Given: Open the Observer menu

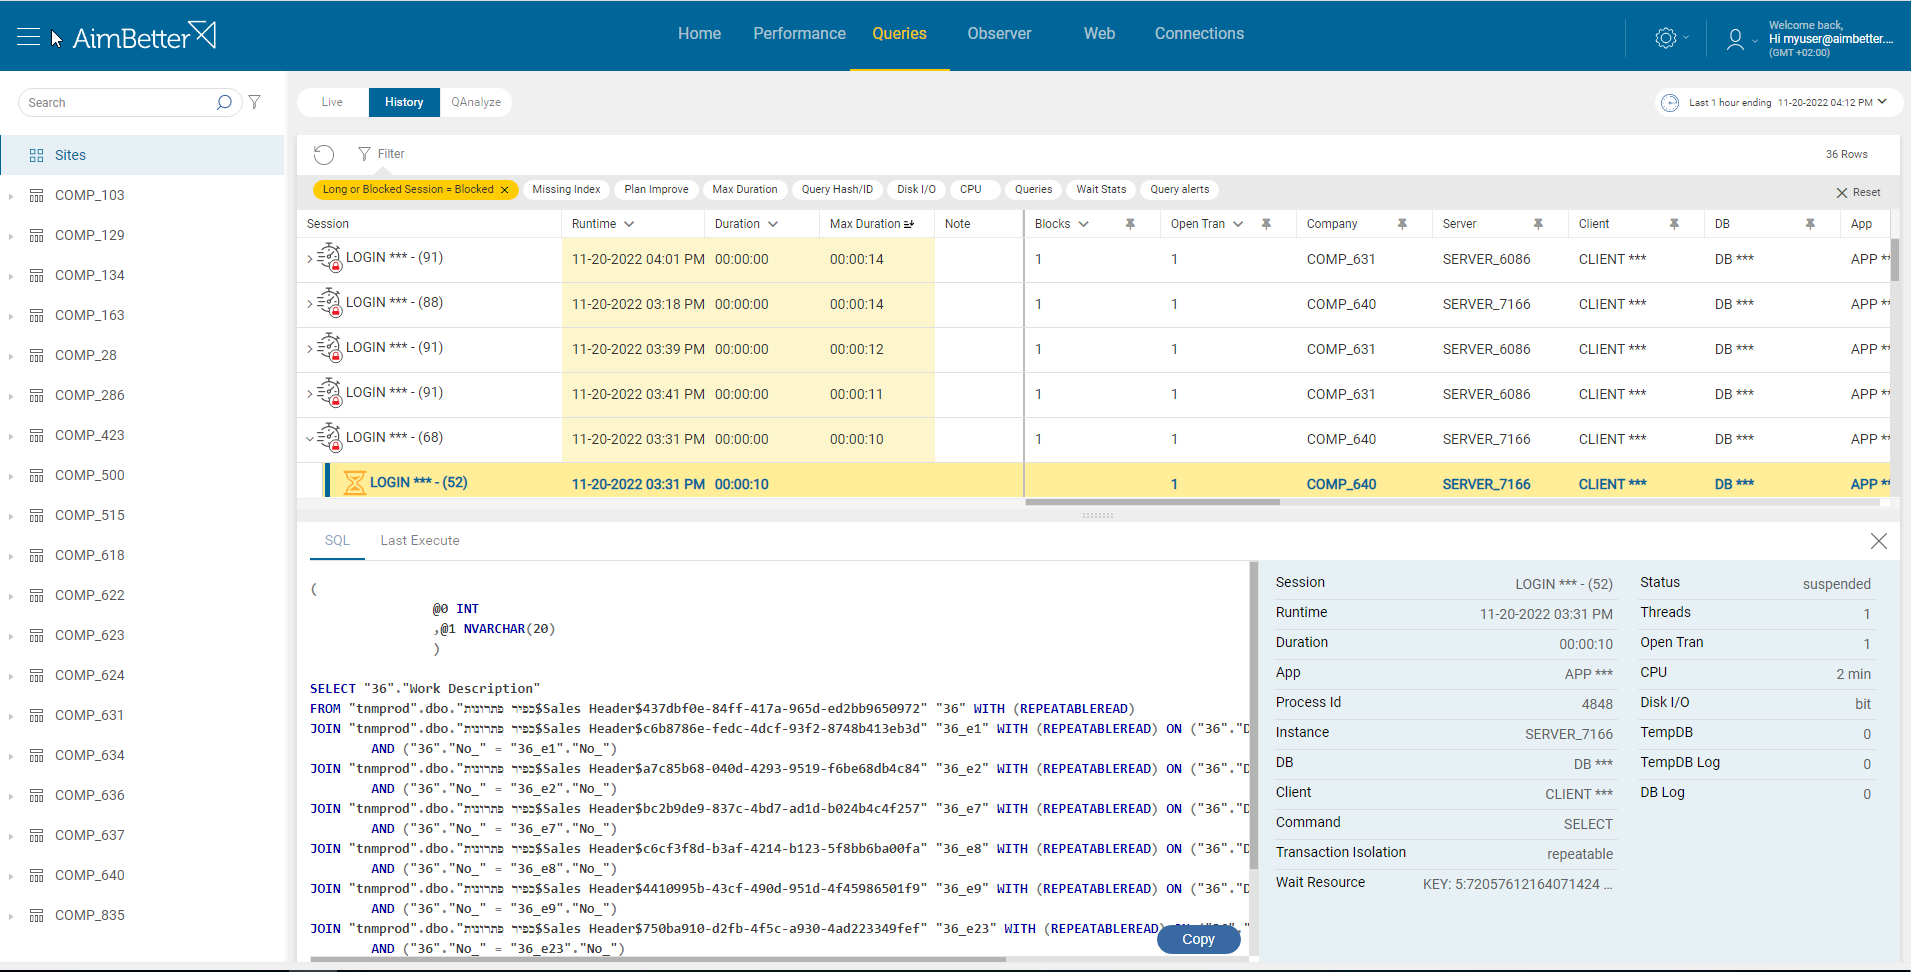Looking at the screenshot, I should point(999,34).
